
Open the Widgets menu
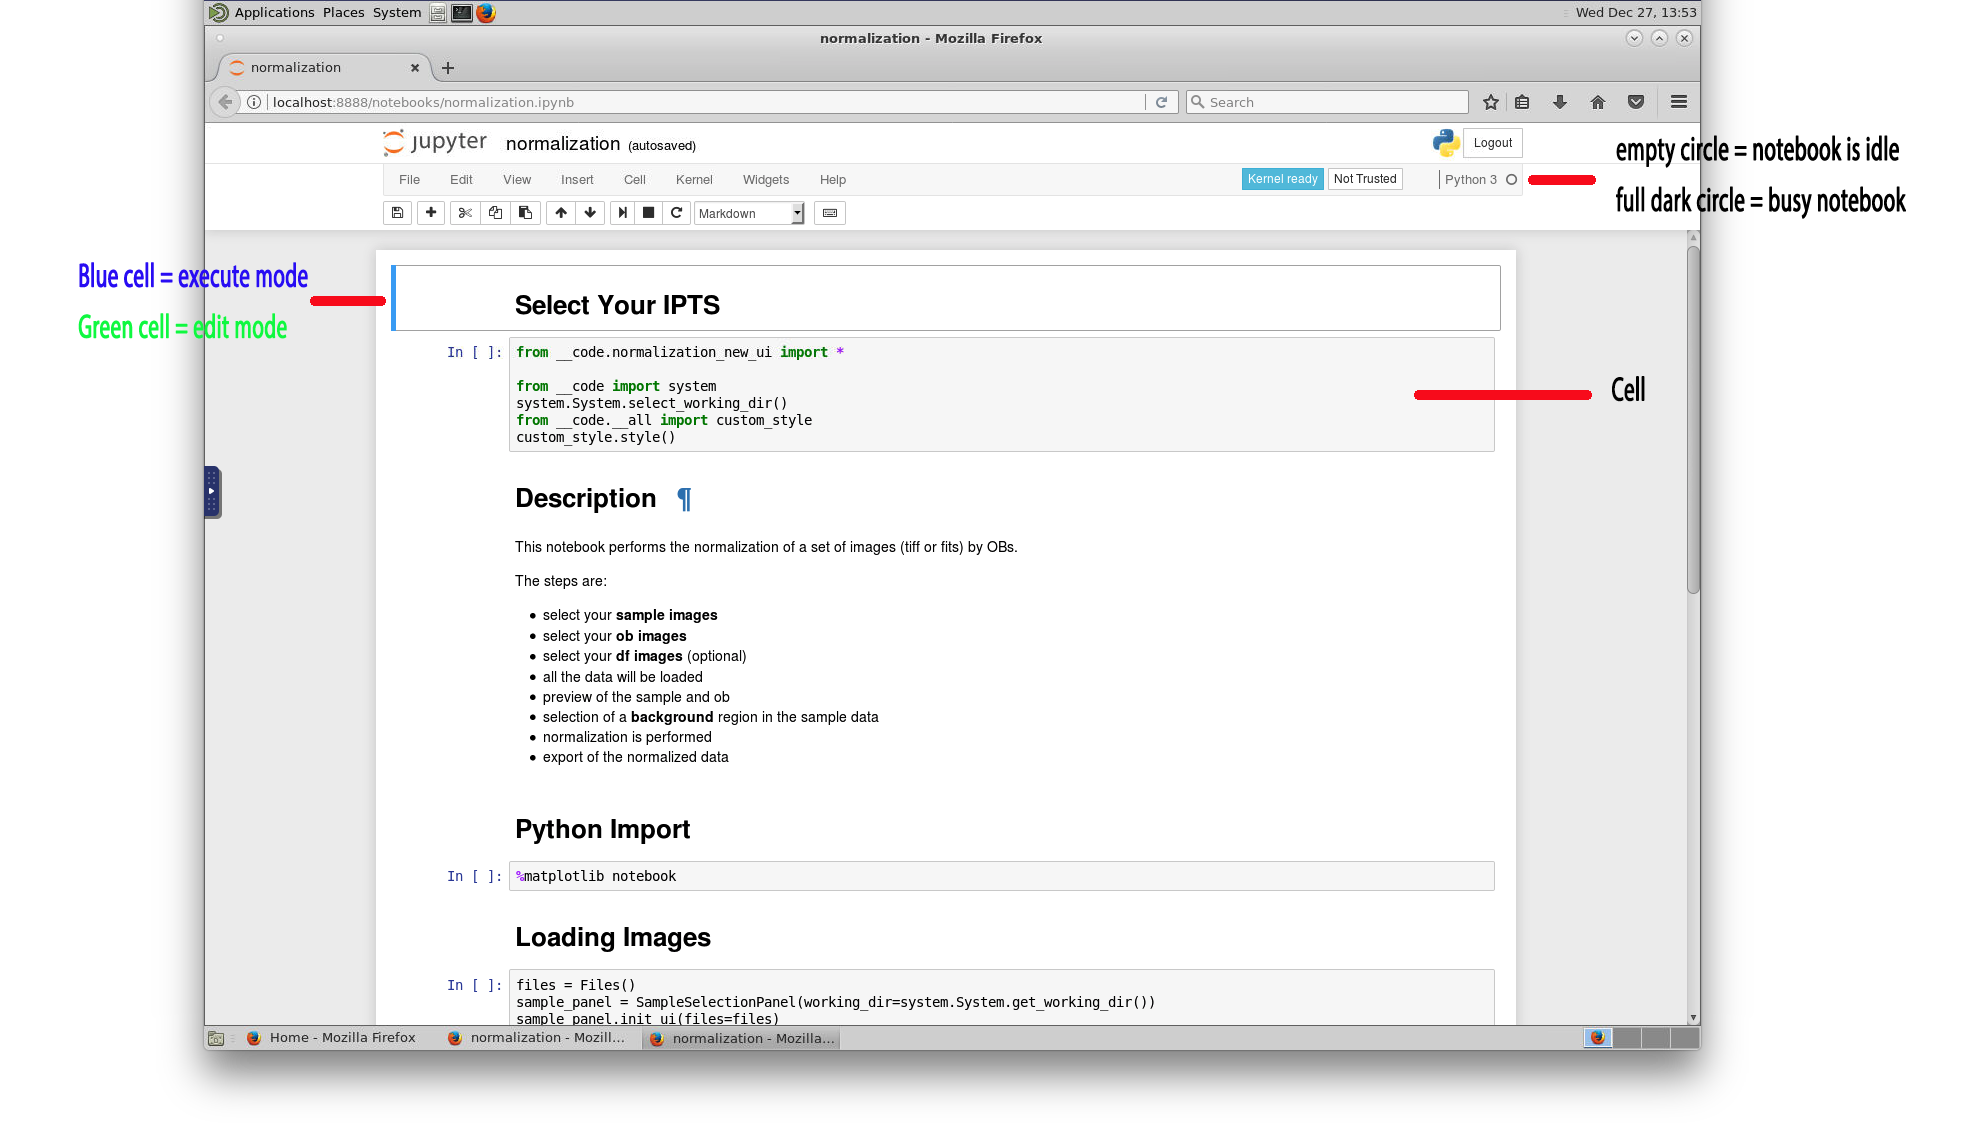[766, 180]
